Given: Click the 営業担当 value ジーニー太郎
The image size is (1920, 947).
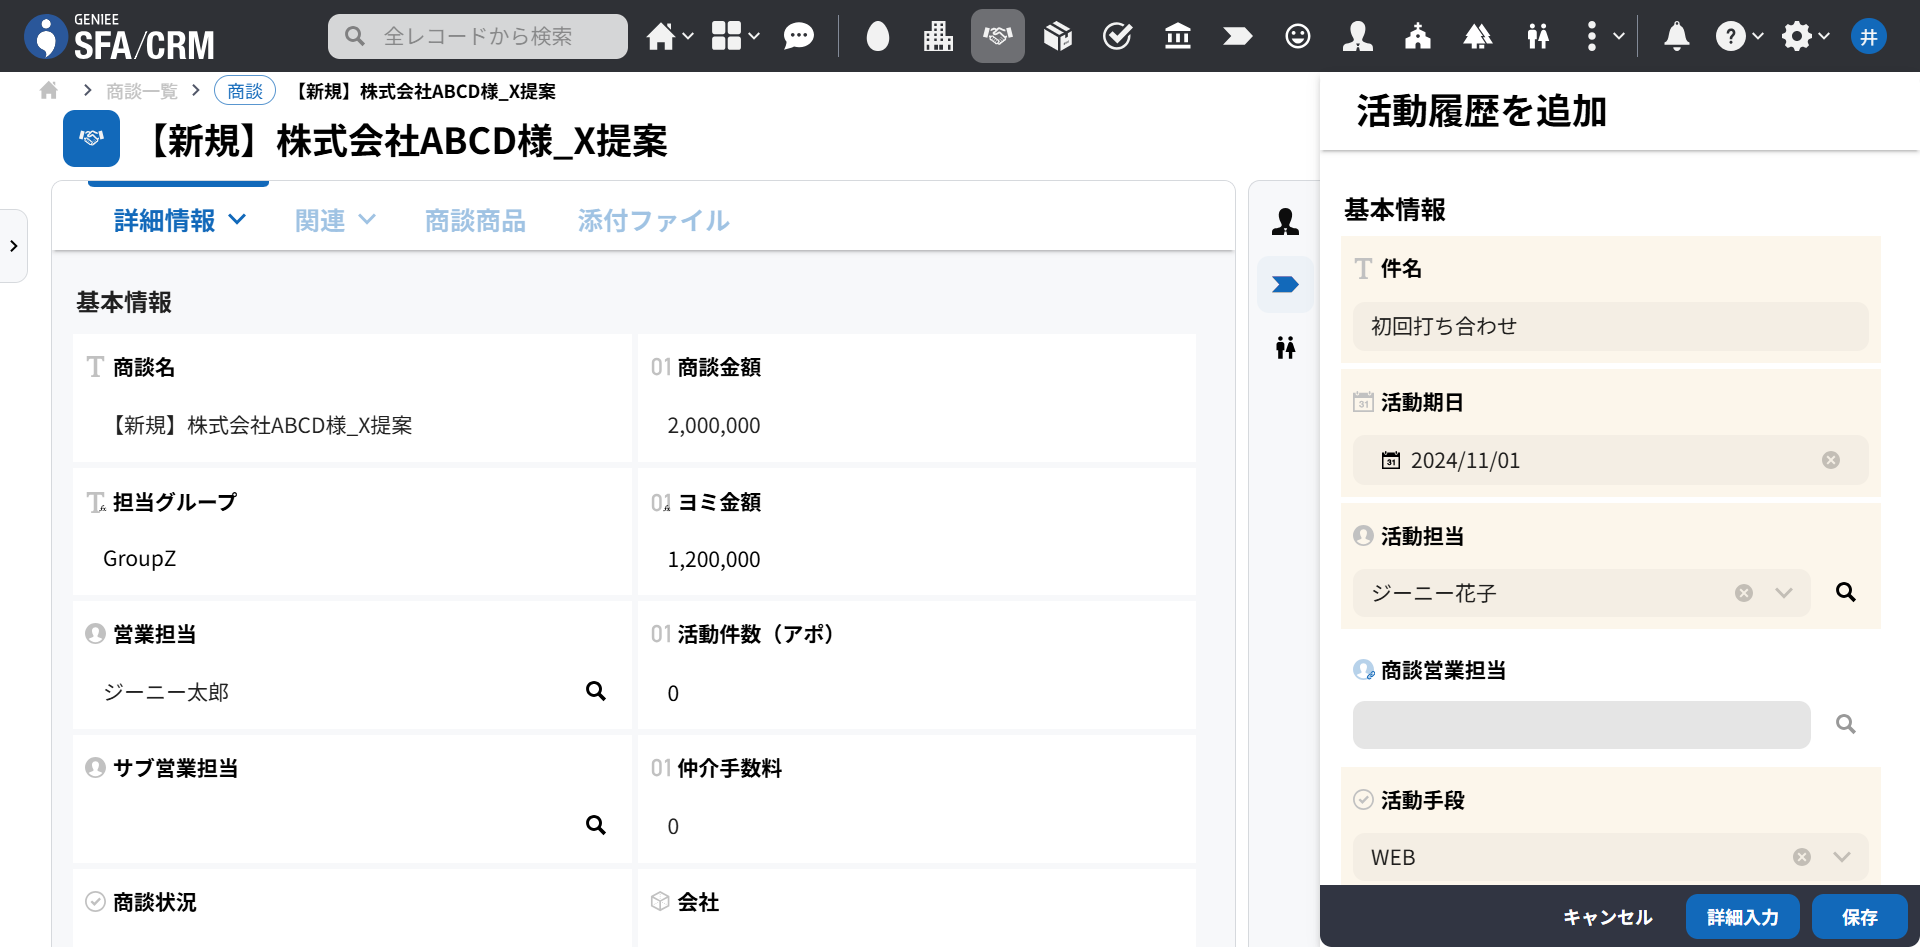Looking at the screenshot, I should [x=166, y=692].
